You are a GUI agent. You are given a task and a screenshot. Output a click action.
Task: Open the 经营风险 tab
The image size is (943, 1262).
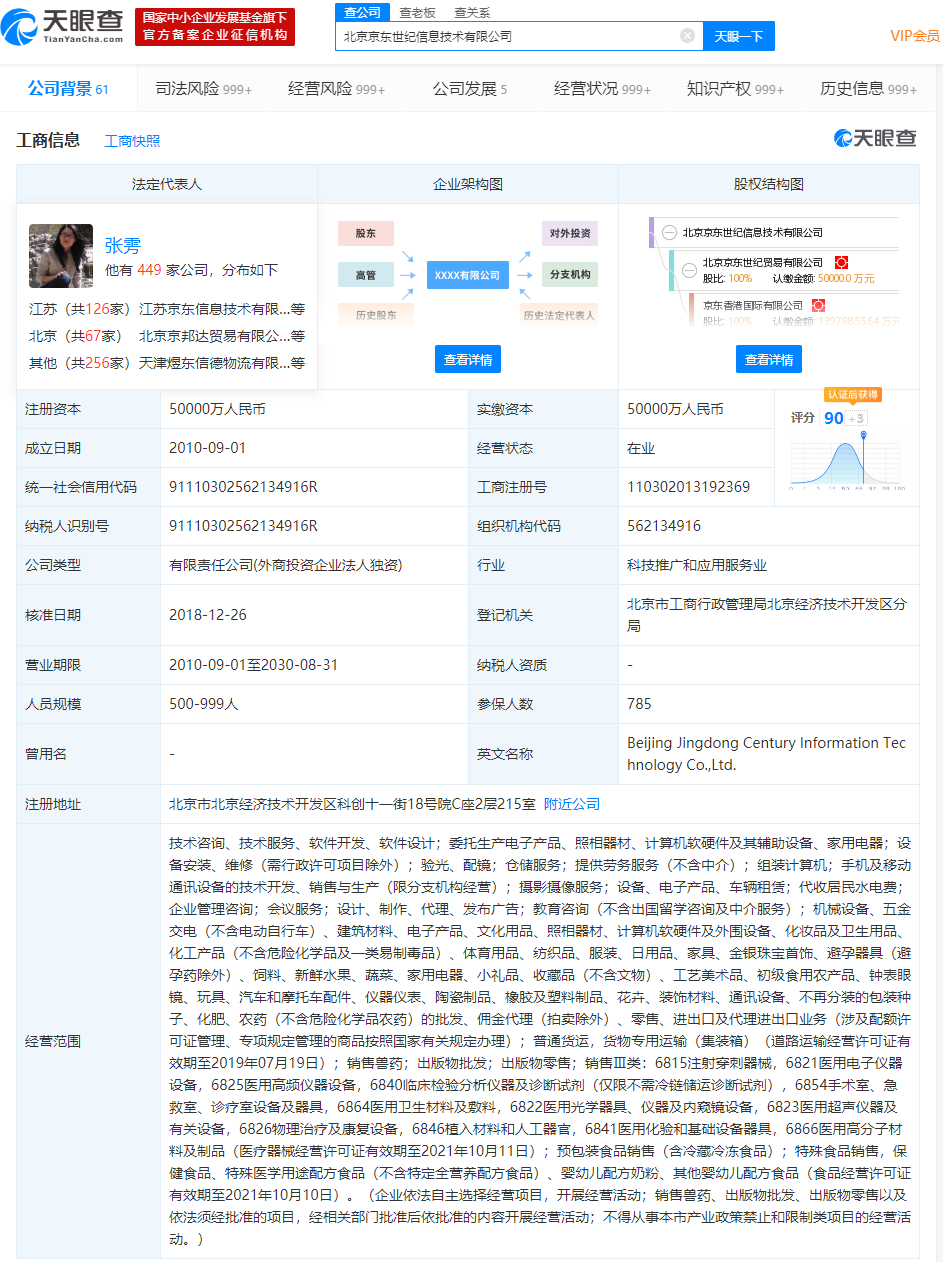click(337, 89)
